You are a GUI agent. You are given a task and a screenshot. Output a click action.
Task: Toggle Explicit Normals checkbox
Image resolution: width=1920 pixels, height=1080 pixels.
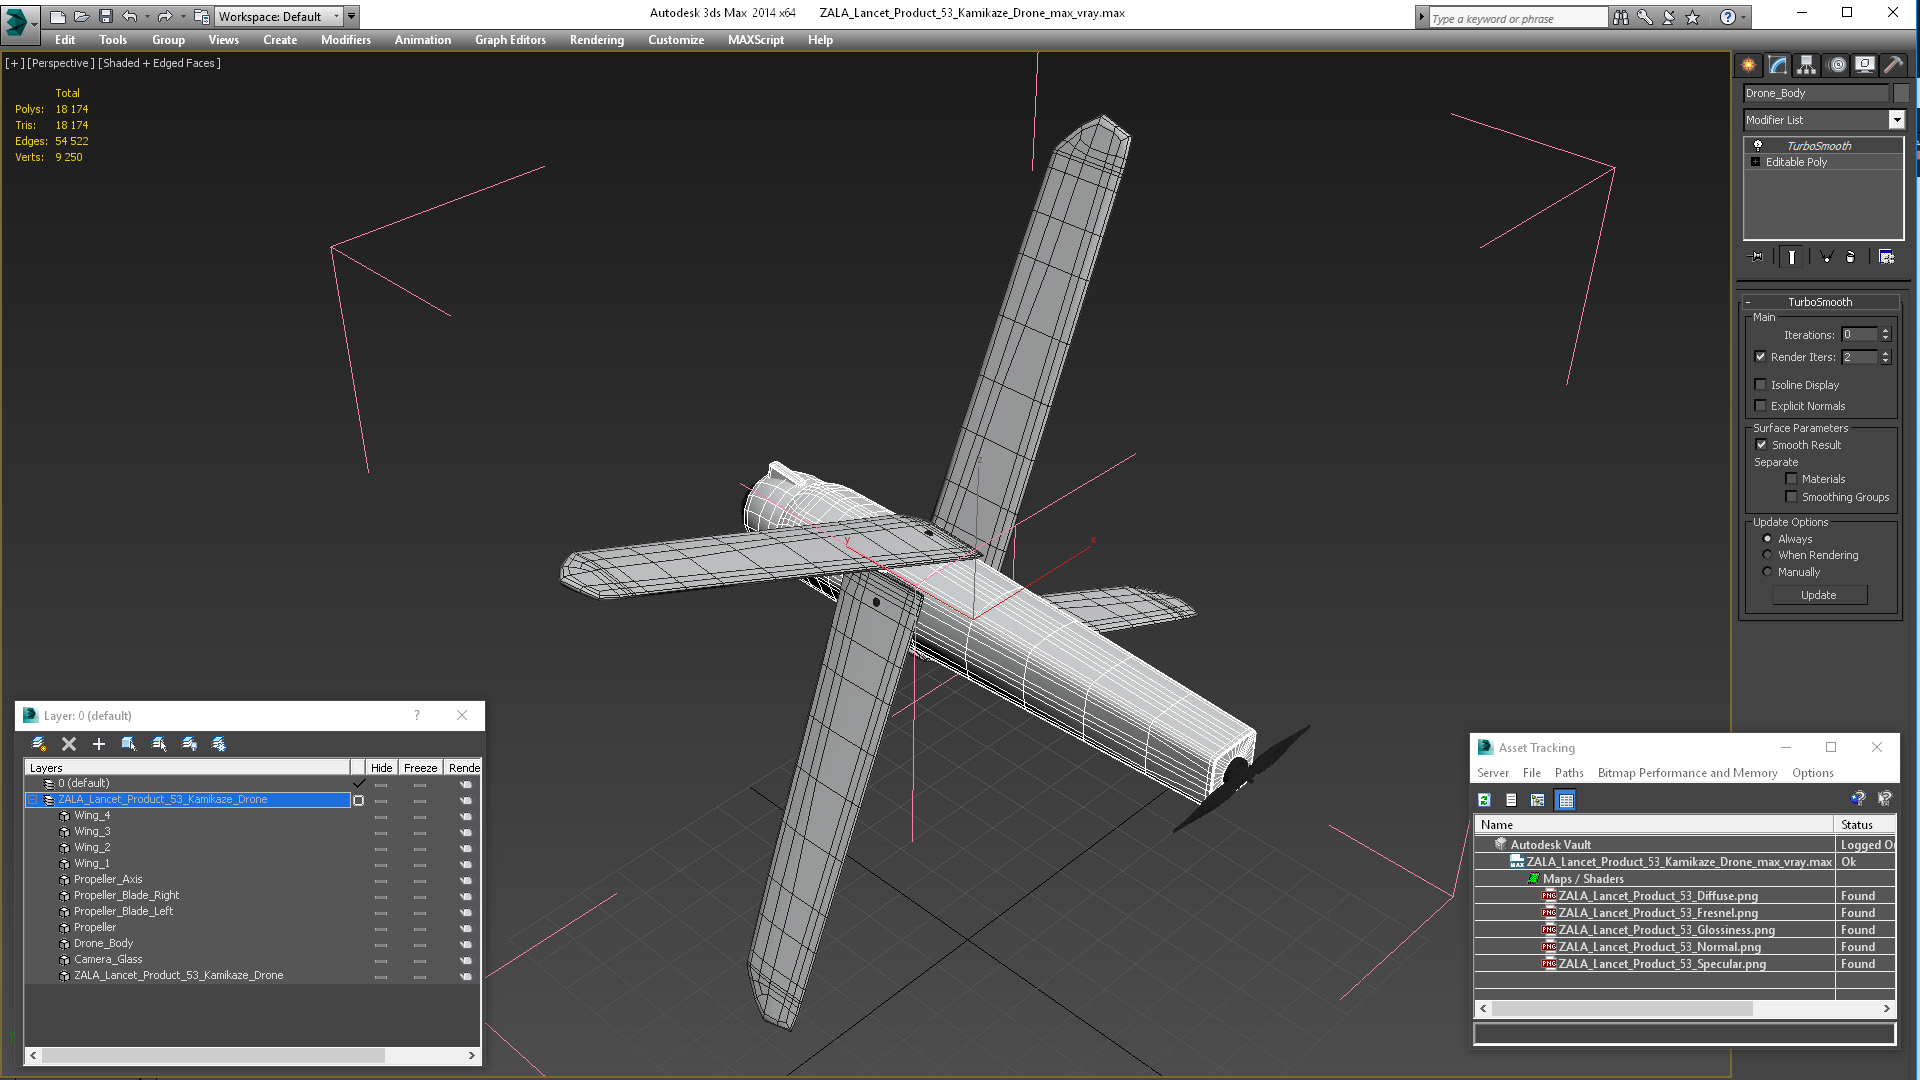pos(1761,406)
